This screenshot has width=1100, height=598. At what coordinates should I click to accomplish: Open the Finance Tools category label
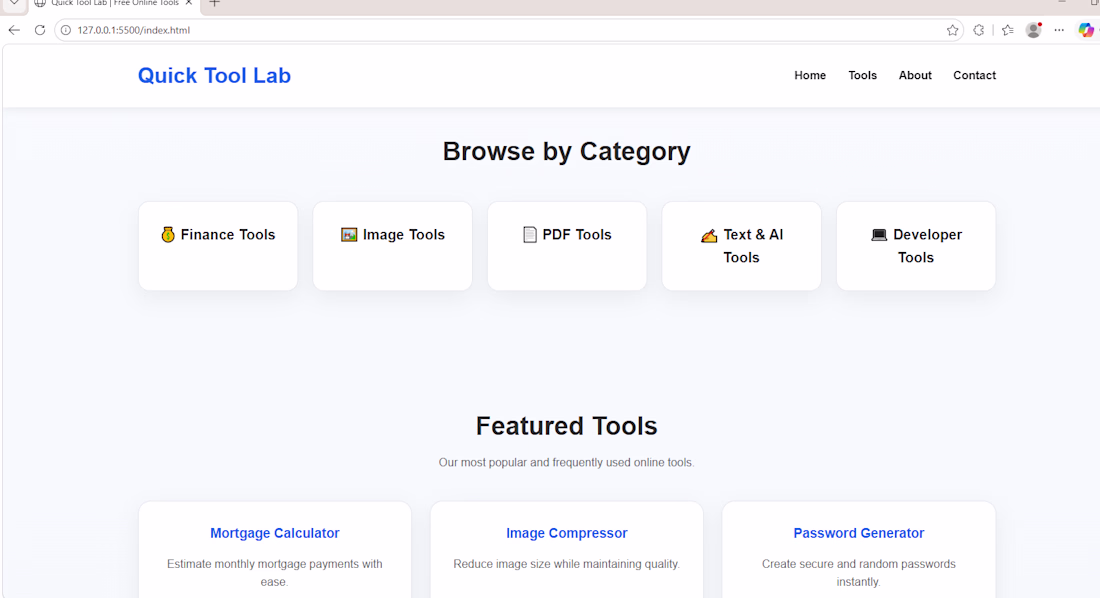pyautogui.click(x=228, y=234)
